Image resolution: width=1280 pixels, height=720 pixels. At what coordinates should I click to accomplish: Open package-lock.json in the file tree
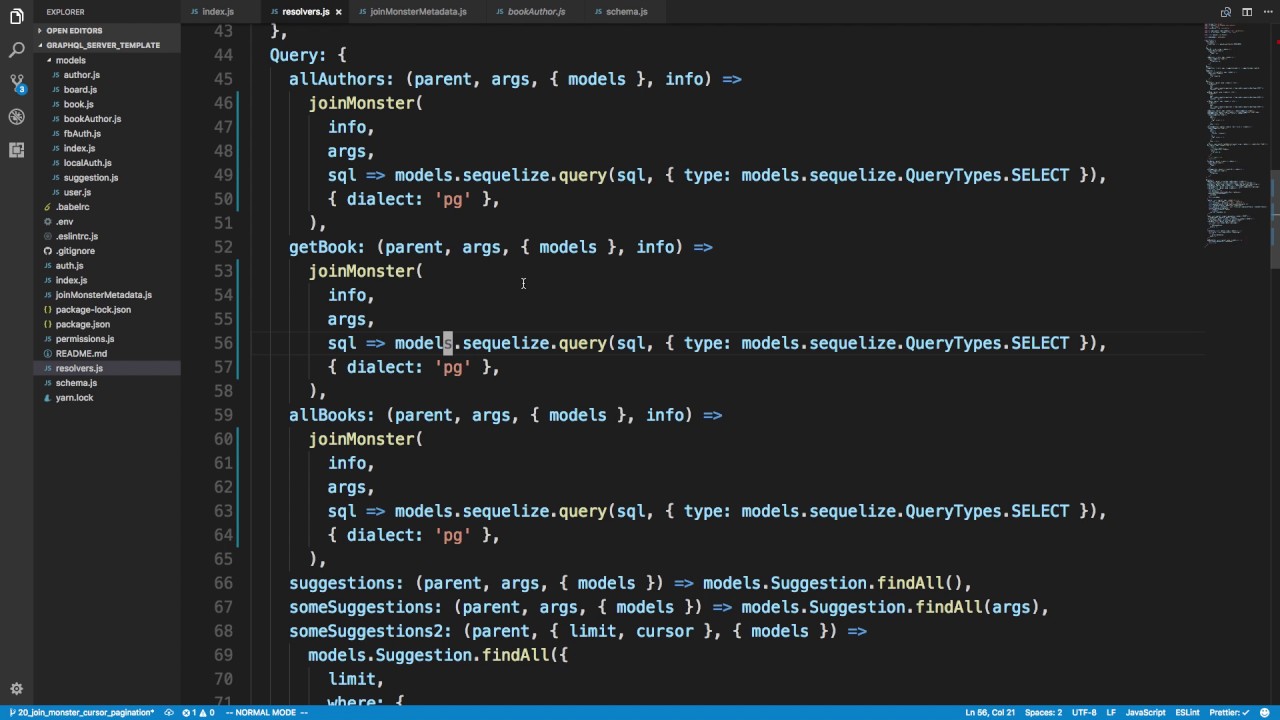(93, 310)
